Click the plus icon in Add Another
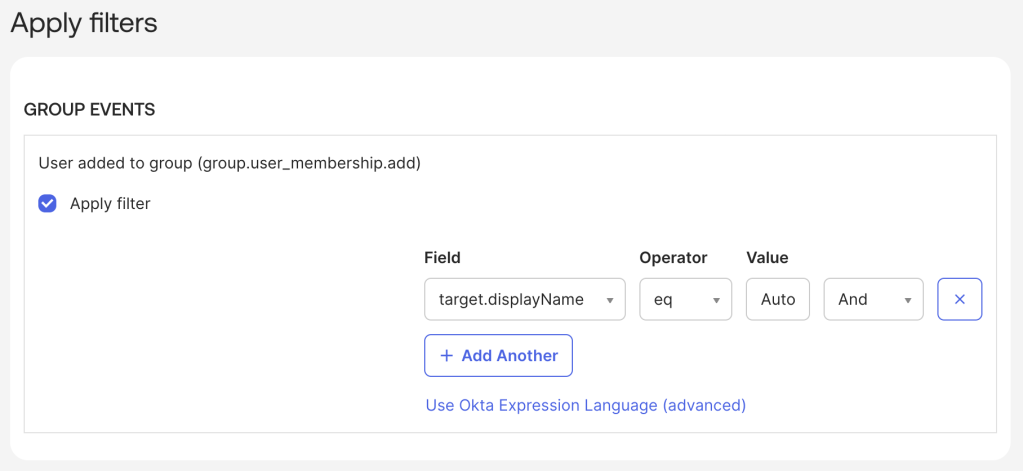1023x471 pixels. [x=446, y=356]
